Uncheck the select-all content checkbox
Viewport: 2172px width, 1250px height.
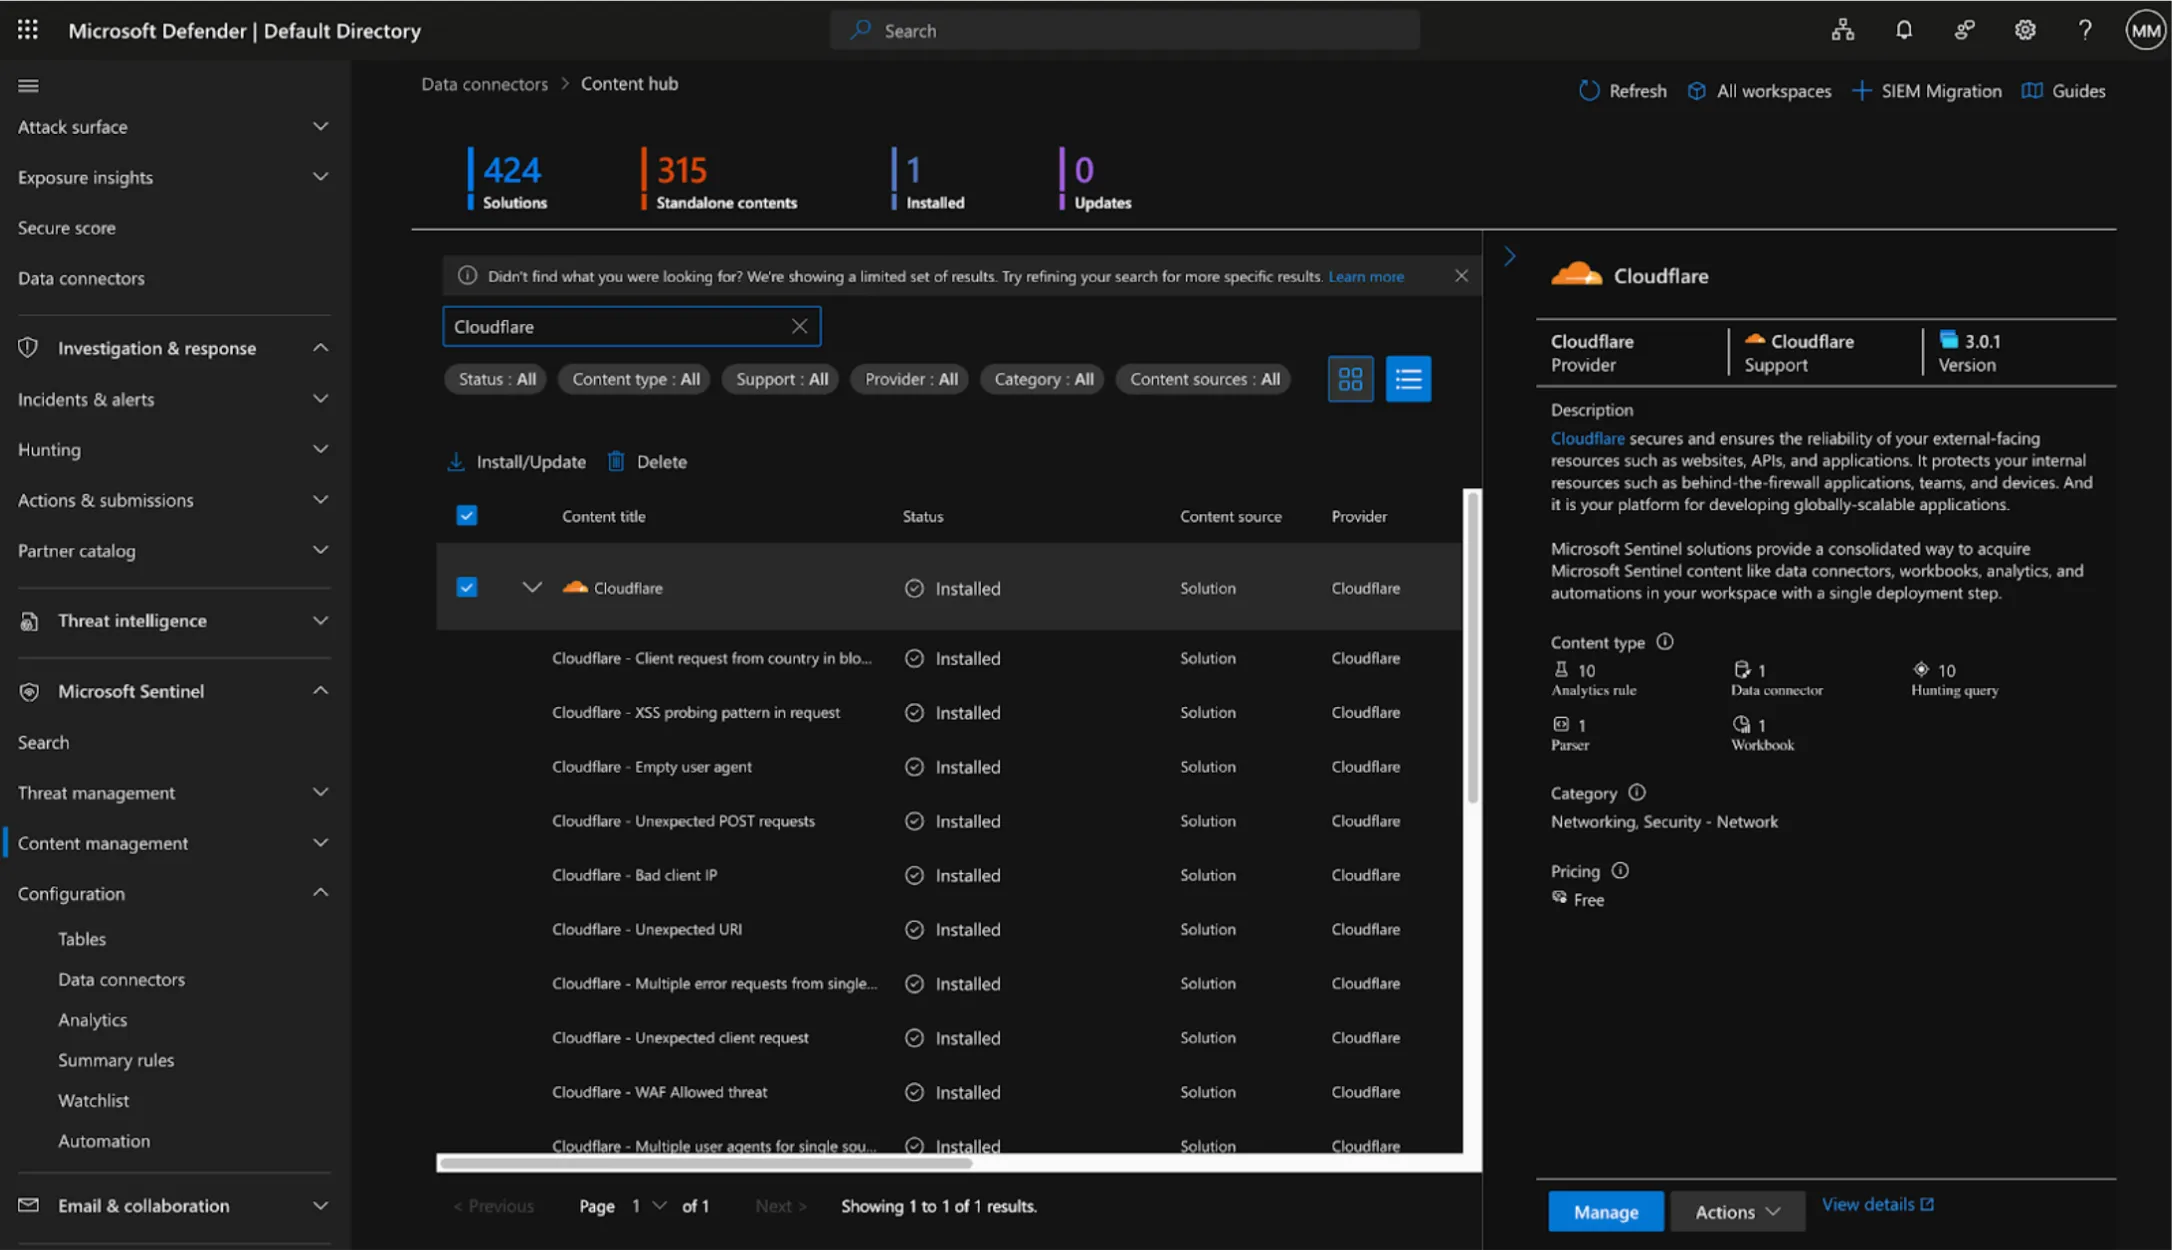467,515
